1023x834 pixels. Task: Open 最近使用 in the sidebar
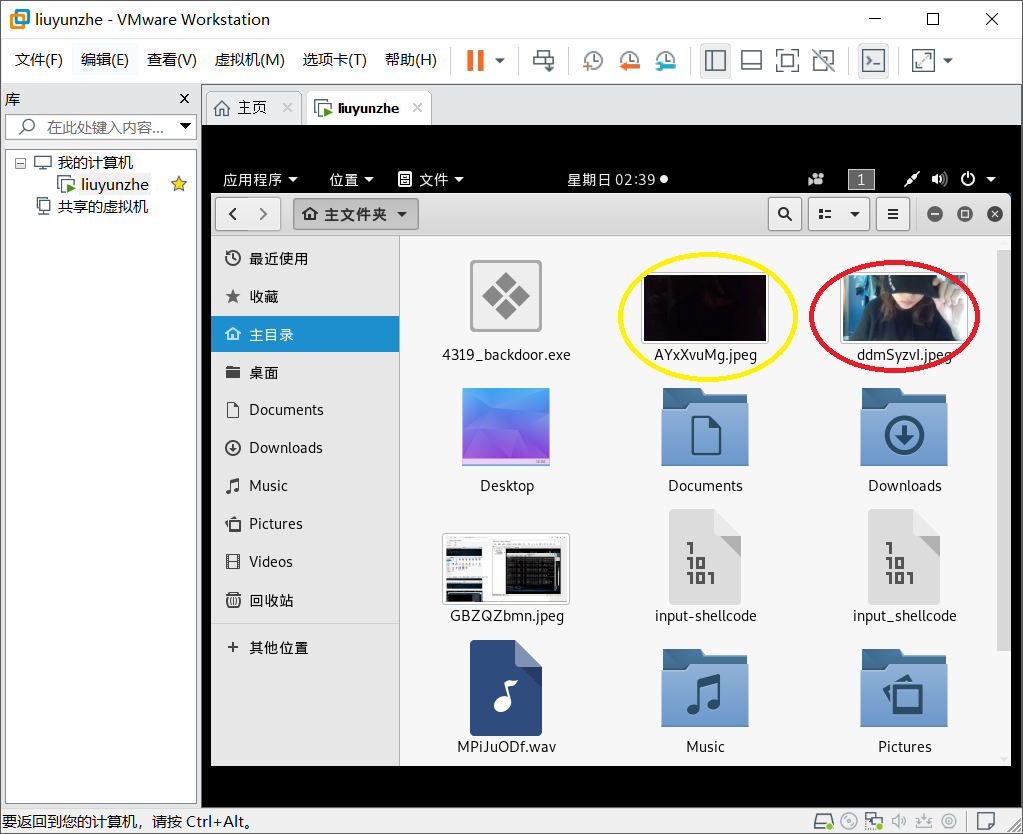point(305,259)
